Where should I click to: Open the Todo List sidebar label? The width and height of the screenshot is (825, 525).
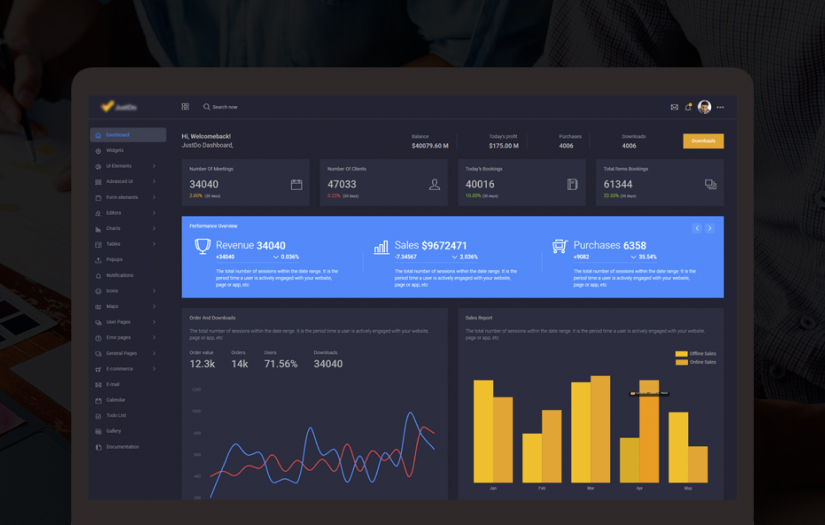tap(116, 416)
